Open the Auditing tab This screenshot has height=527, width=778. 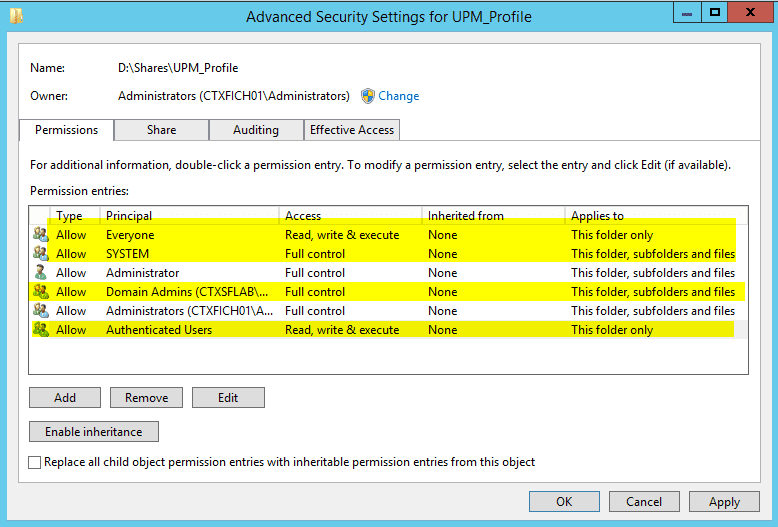256,130
